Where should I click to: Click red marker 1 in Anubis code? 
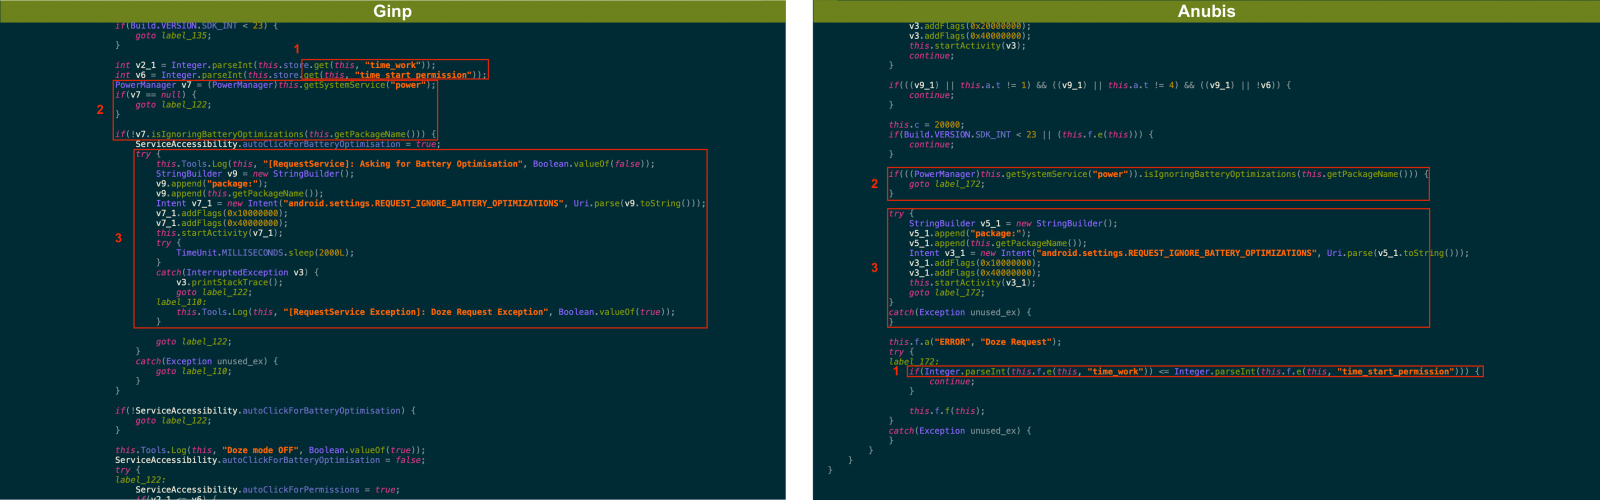[x=896, y=371]
